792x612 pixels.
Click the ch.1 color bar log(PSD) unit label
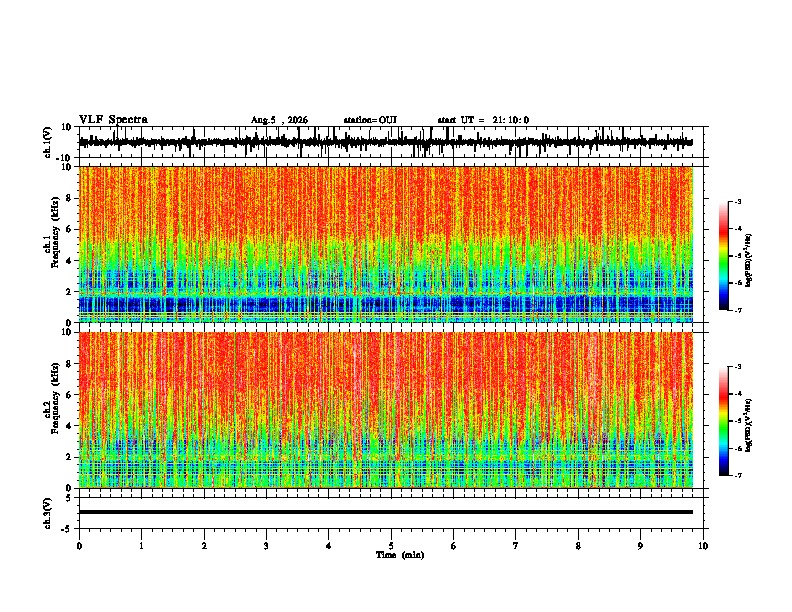click(749, 261)
